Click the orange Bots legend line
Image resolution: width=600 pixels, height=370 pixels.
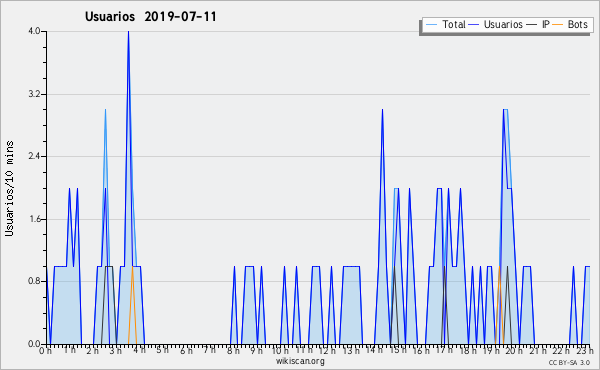(558, 25)
